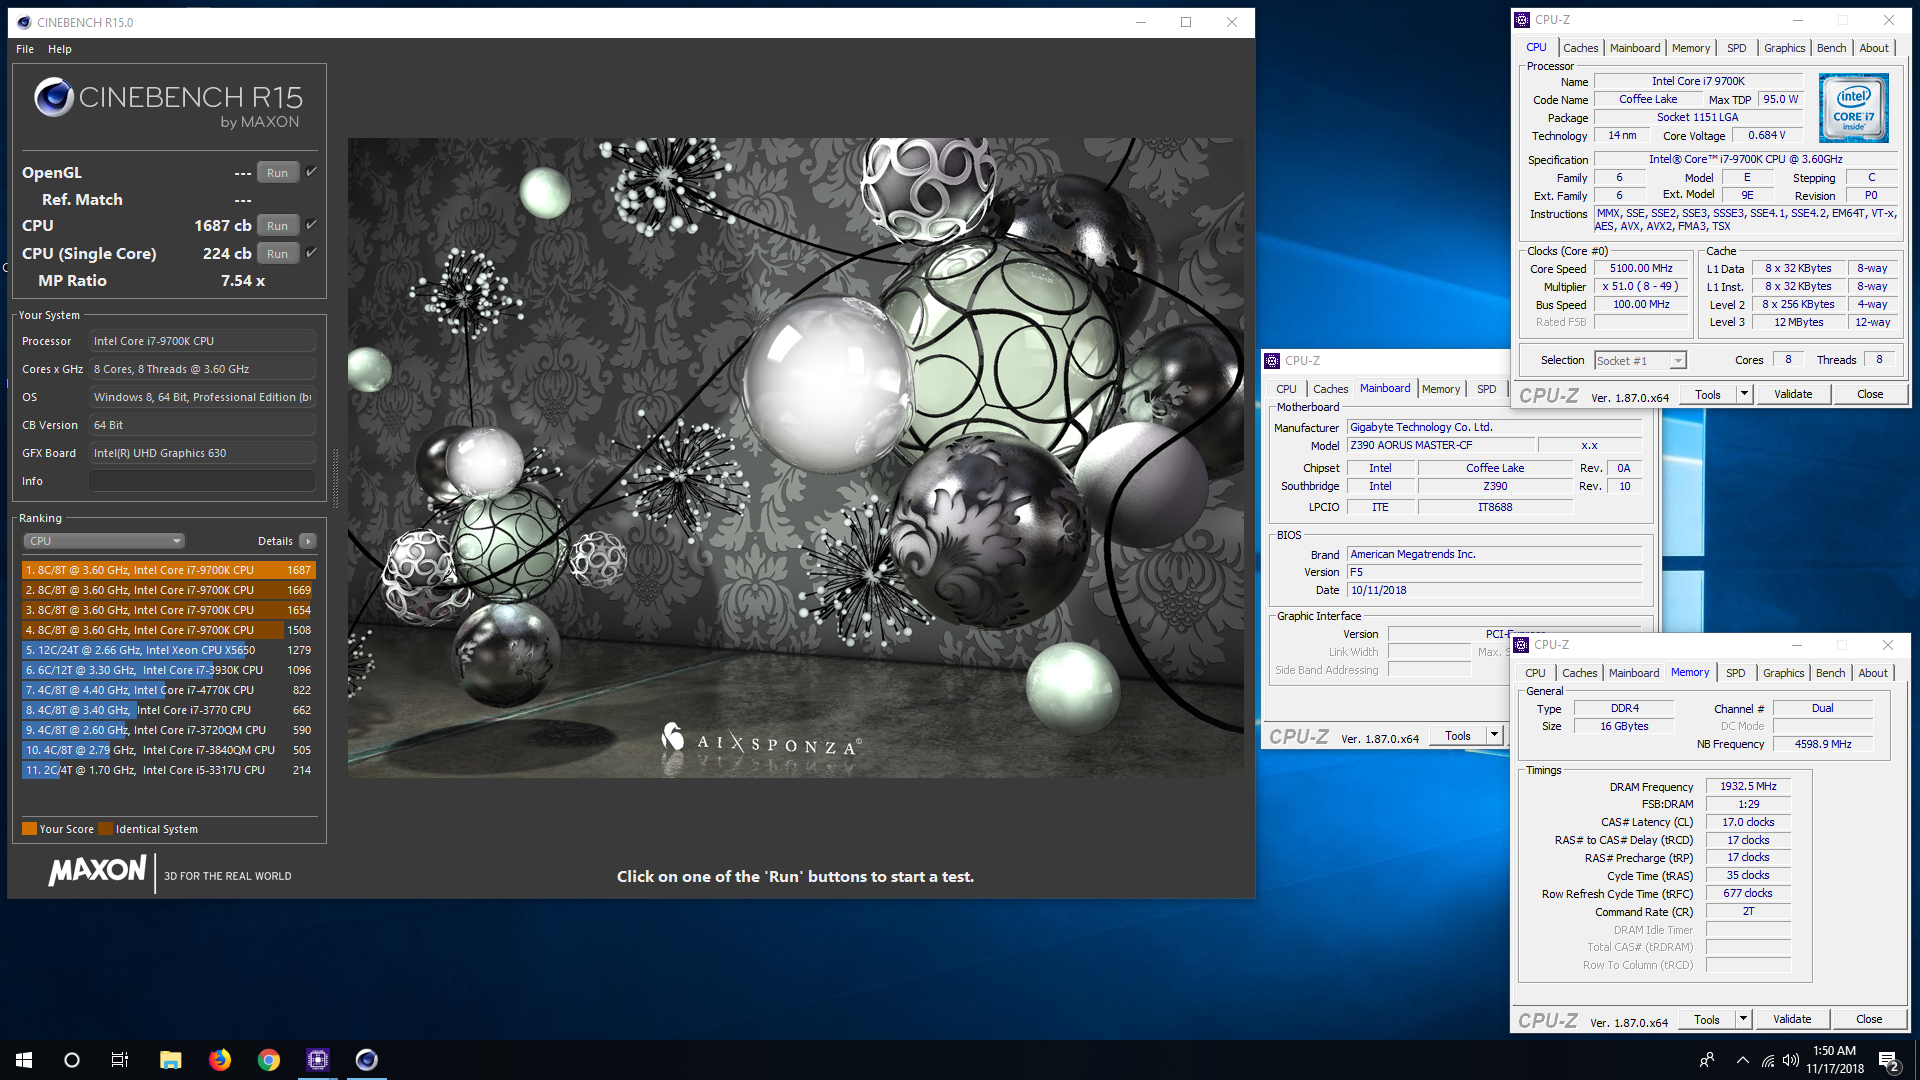Click the rendered scene preview image
The height and width of the screenshot is (1080, 1920).
[795, 458]
